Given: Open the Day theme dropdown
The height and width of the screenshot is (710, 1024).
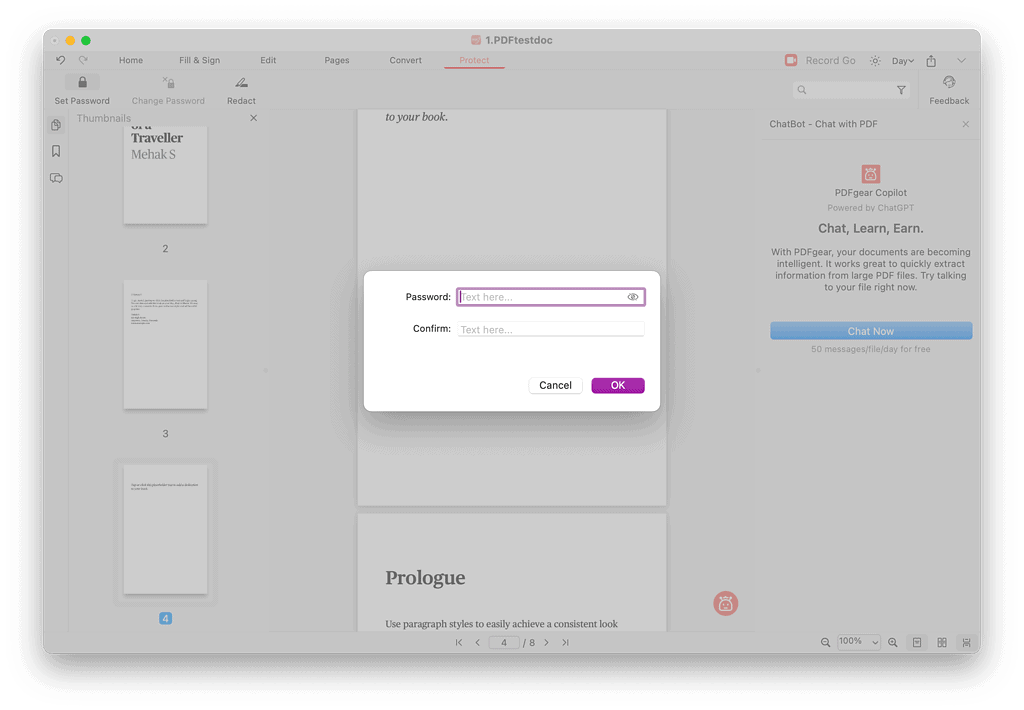Looking at the screenshot, I should click(x=903, y=61).
